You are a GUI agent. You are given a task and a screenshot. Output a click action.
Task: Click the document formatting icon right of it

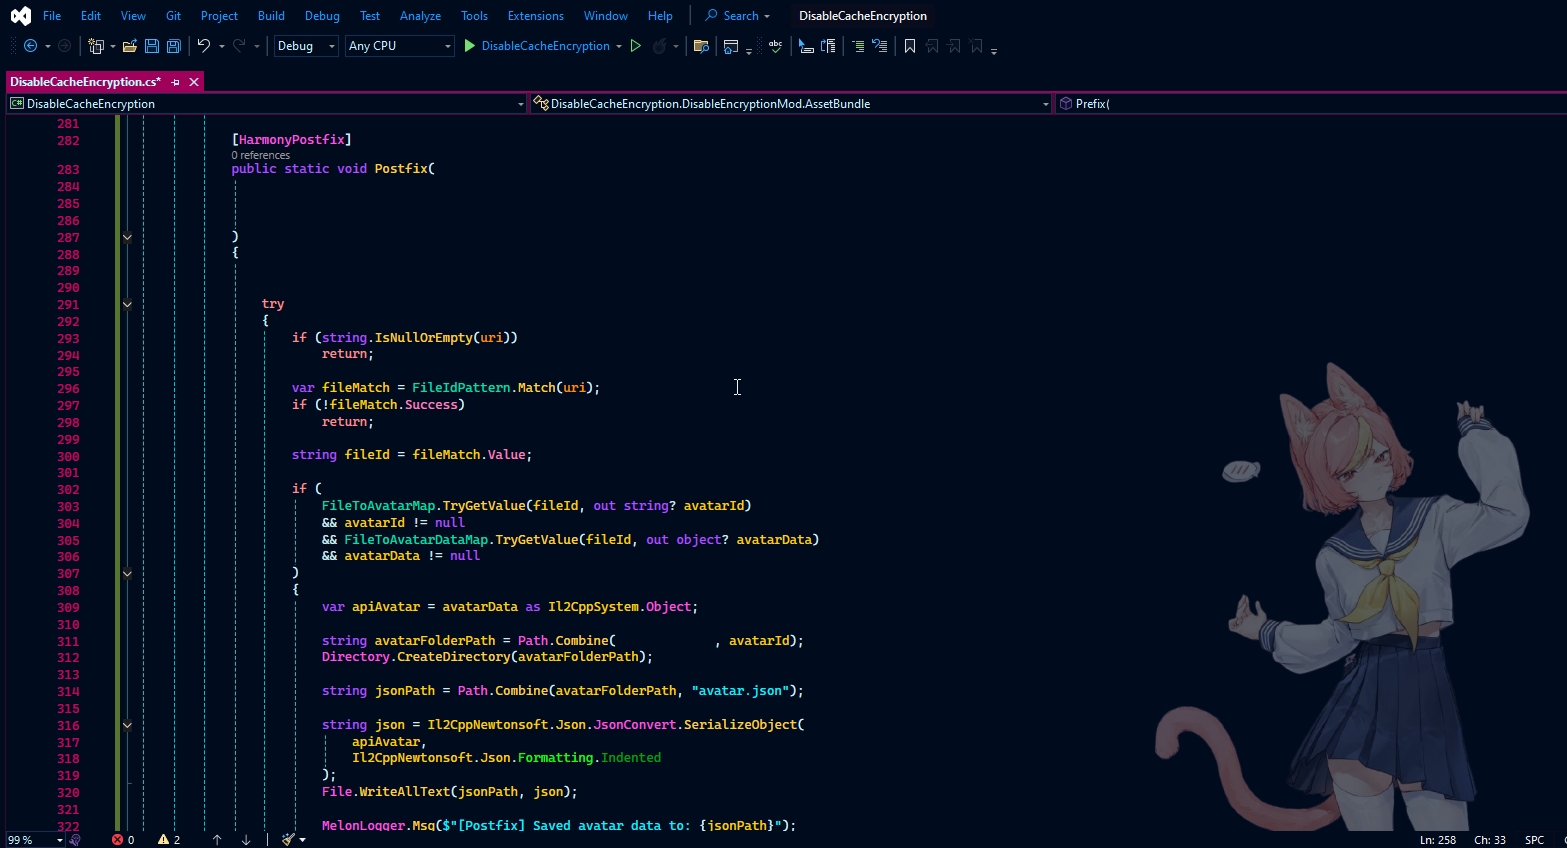pyautogui.click(x=828, y=46)
